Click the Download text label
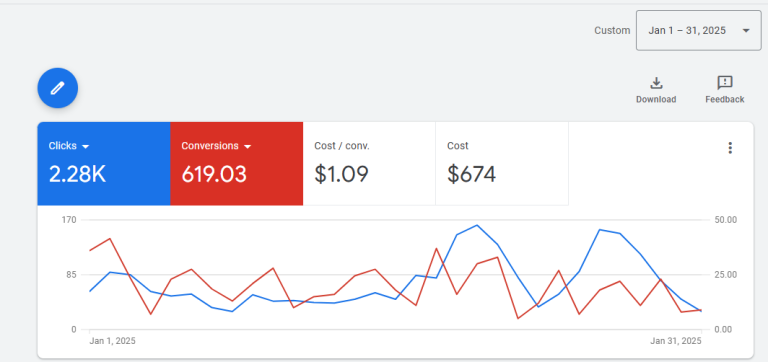 656,99
